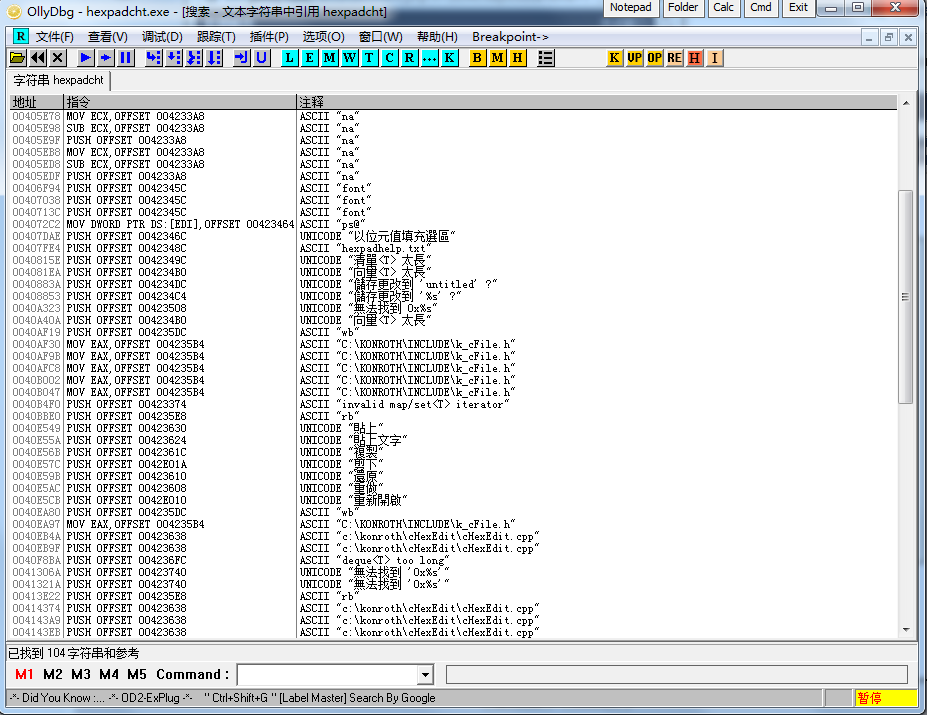
Task: Open the Log window with L icon
Action: (x=289, y=58)
